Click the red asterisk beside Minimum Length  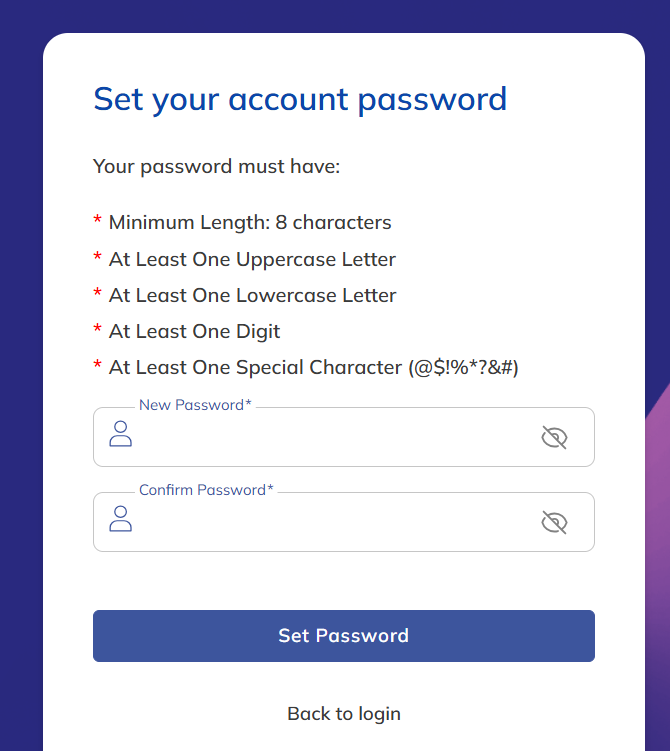[x=98, y=221]
